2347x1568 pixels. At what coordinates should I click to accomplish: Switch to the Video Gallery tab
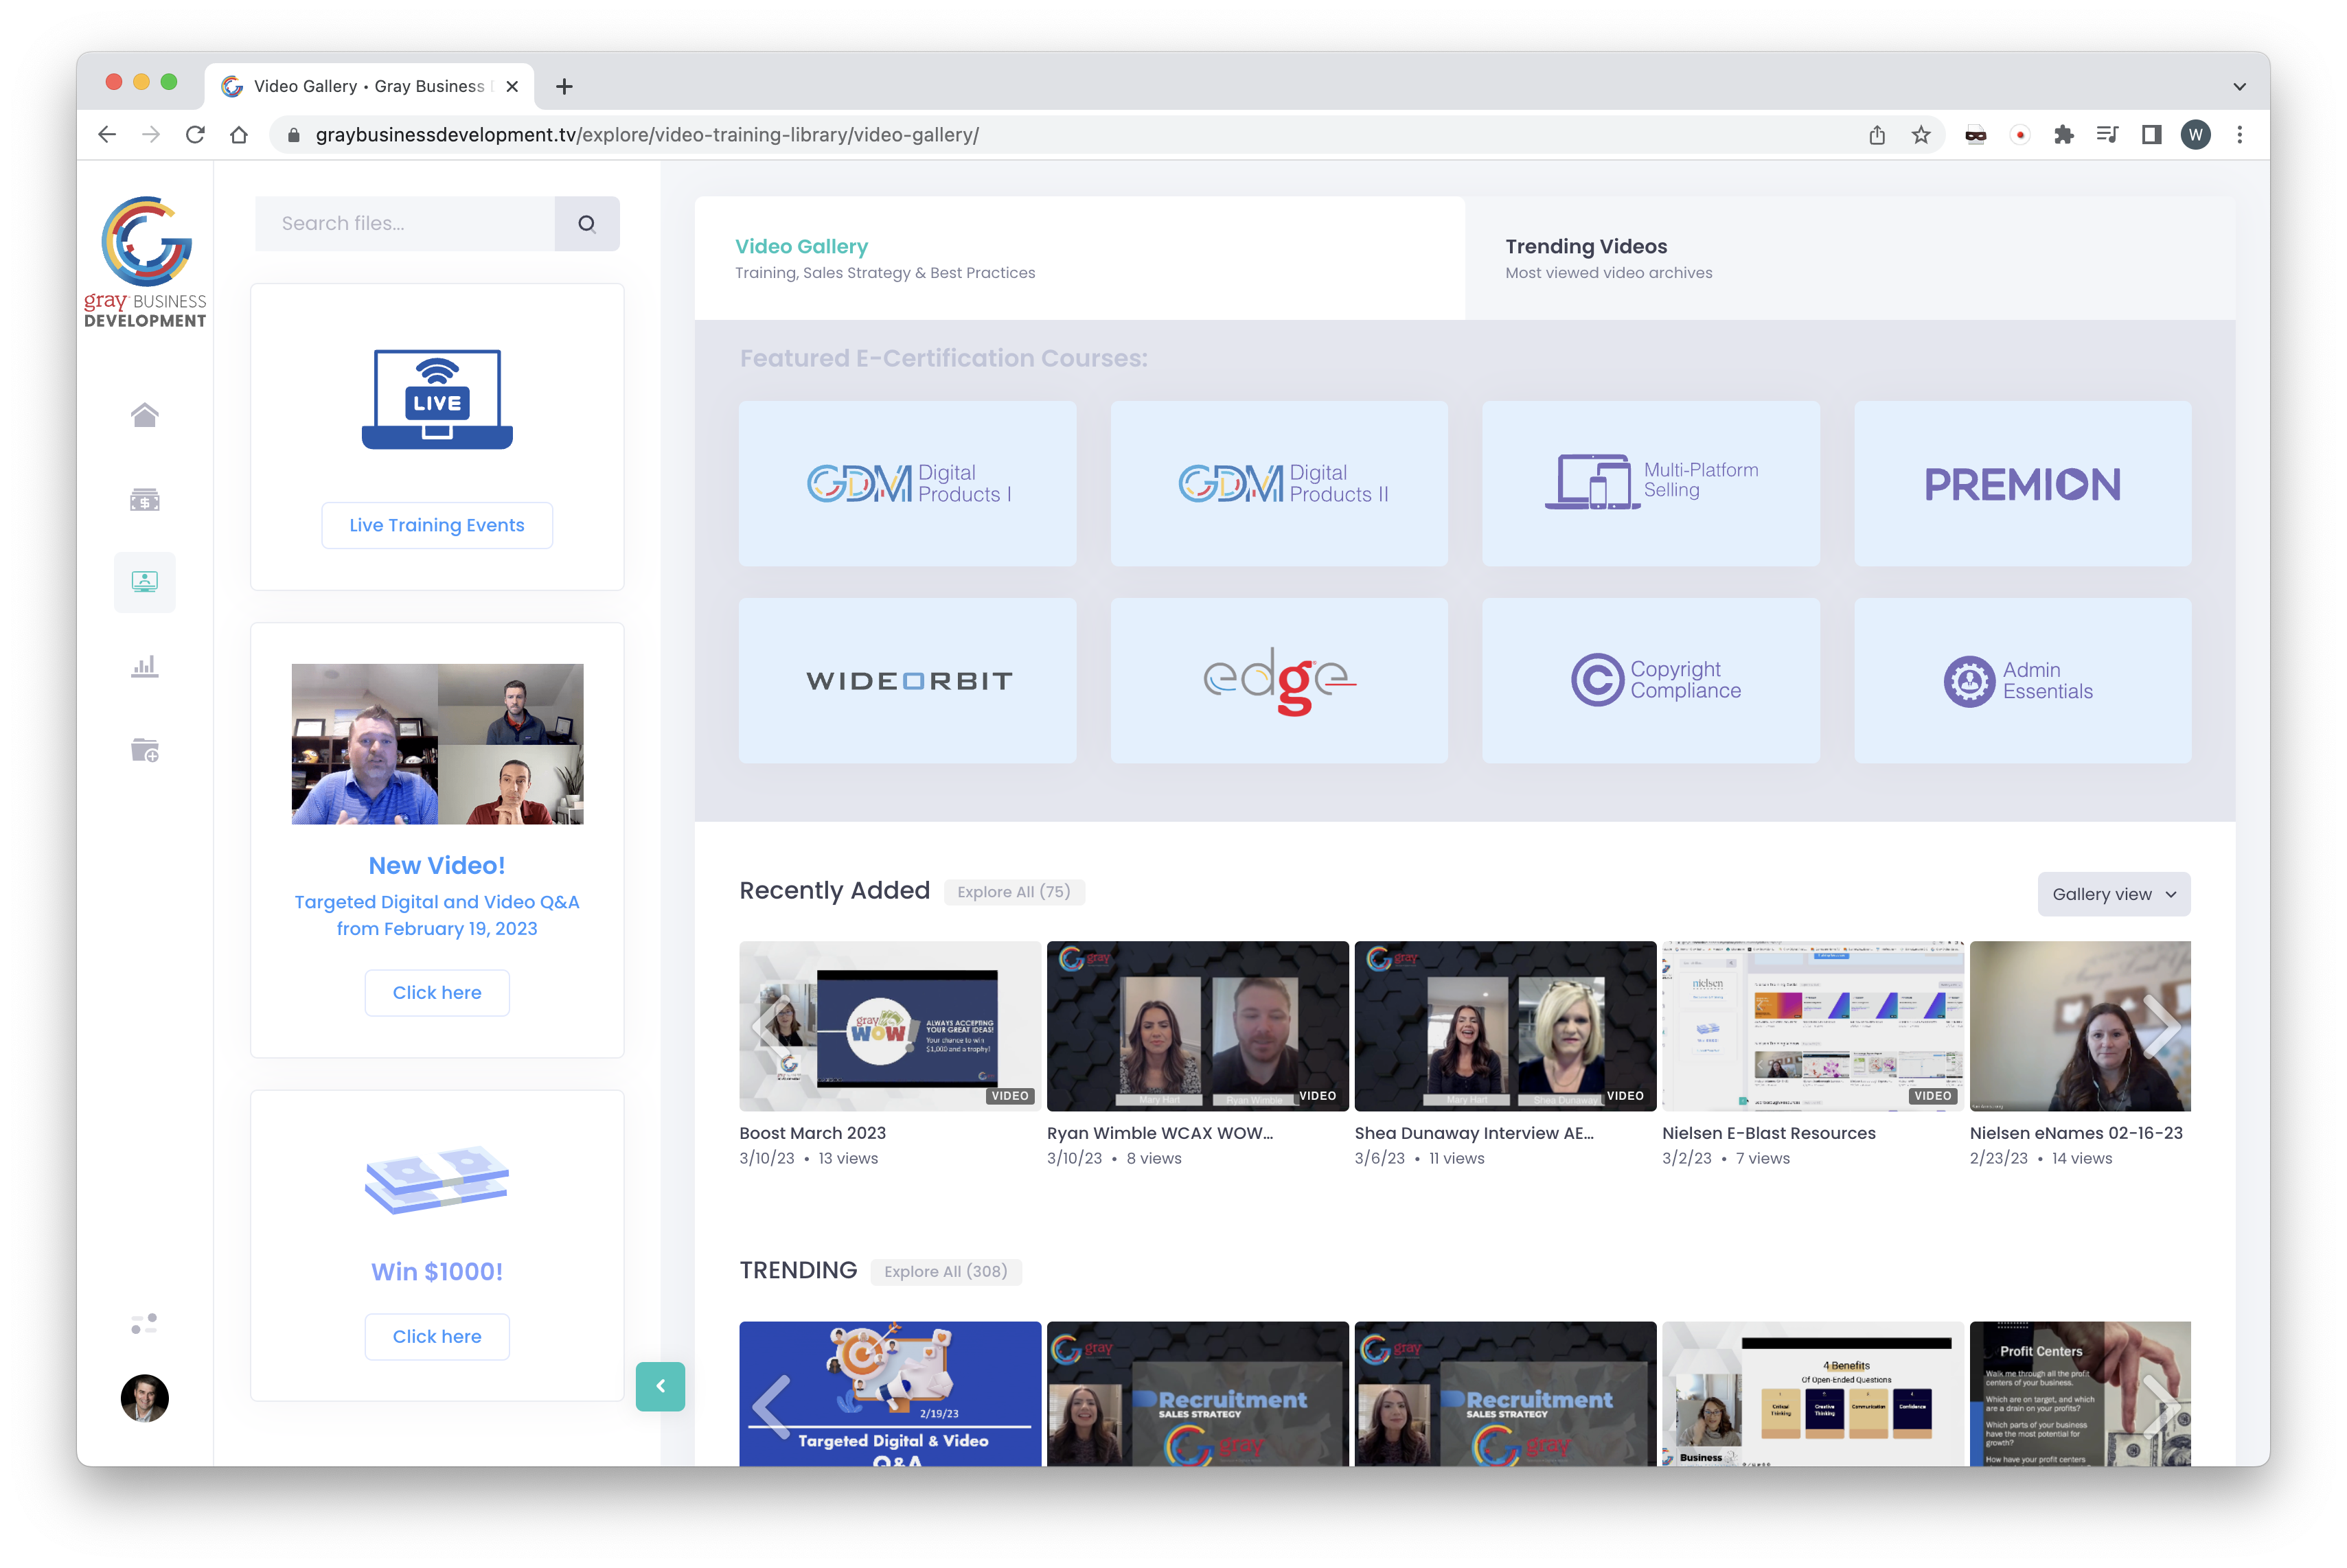click(1079, 258)
